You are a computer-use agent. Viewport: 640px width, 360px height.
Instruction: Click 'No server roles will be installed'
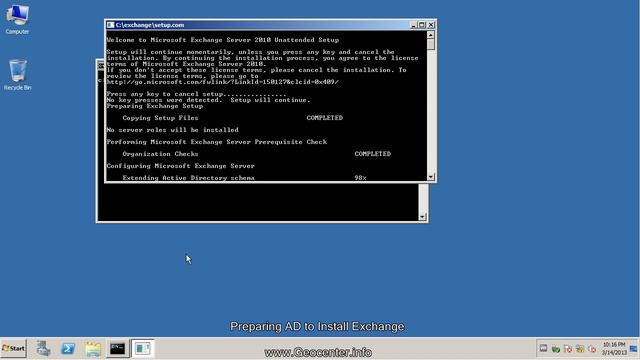(172, 130)
